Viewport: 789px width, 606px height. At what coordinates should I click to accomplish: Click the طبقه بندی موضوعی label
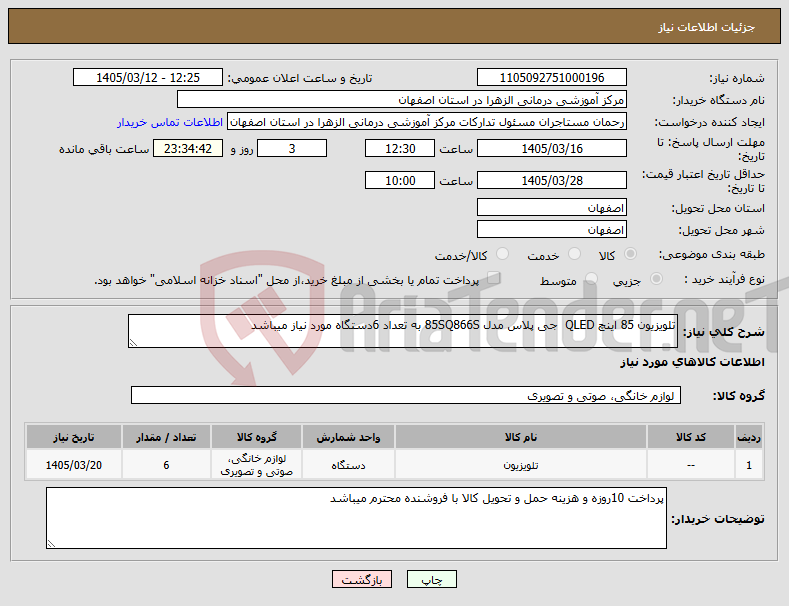pos(712,254)
